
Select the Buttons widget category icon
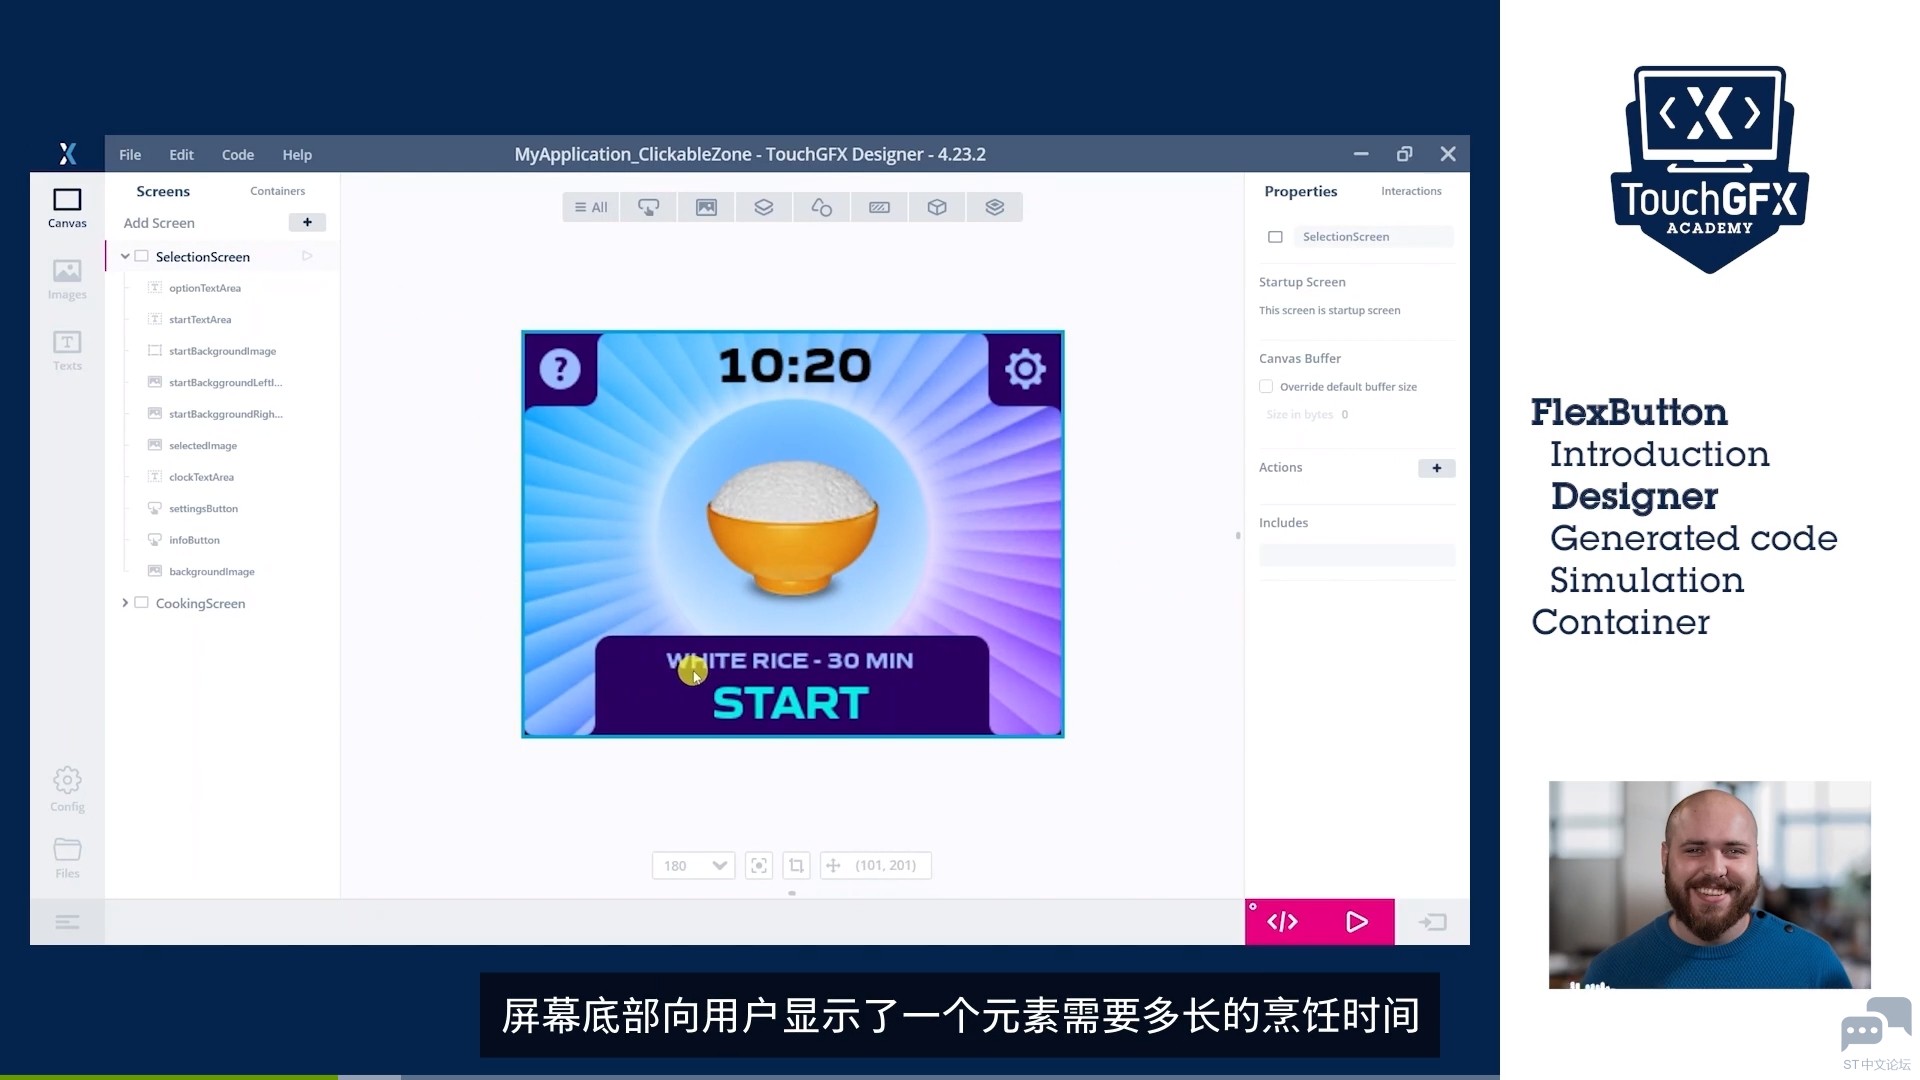pyautogui.click(x=649, y=207)
